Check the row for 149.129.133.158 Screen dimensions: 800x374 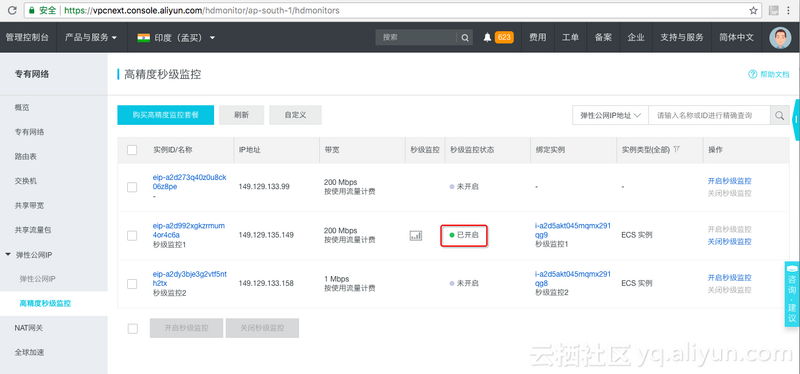(132, 284)
